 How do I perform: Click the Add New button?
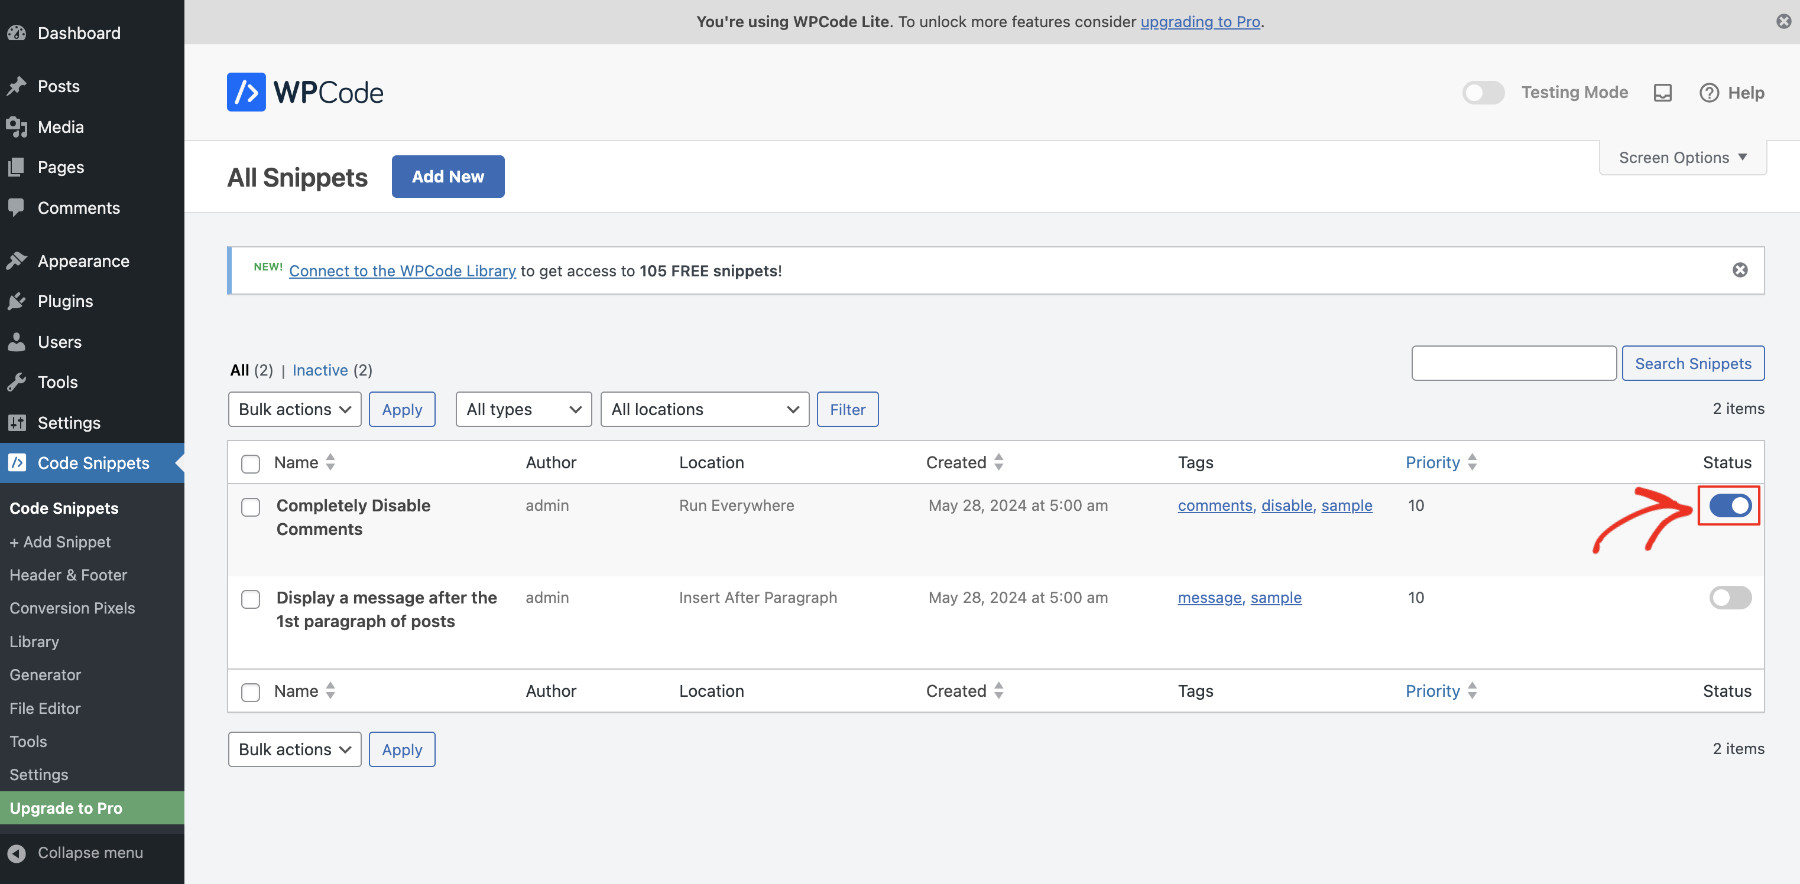(448, 176)
